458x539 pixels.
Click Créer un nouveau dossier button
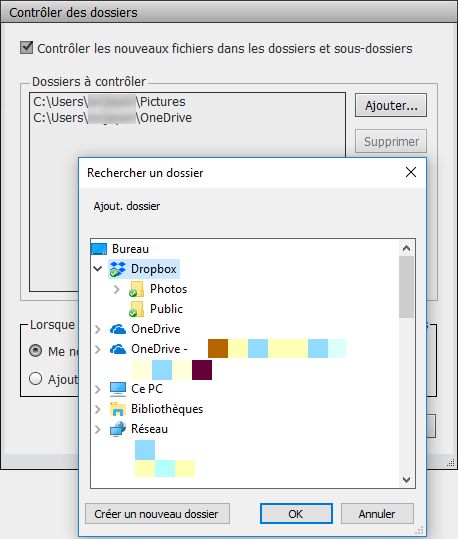[x=157, y=514]
